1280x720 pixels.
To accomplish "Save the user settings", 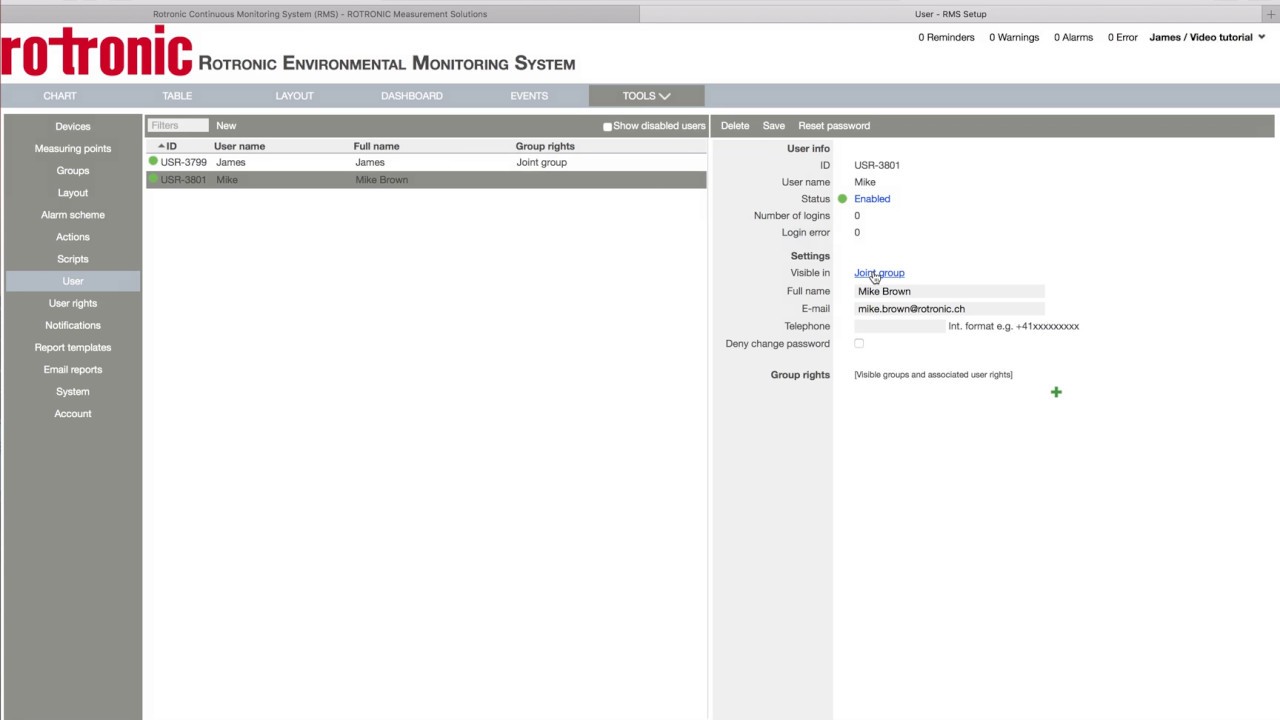I will pos(774,126).
